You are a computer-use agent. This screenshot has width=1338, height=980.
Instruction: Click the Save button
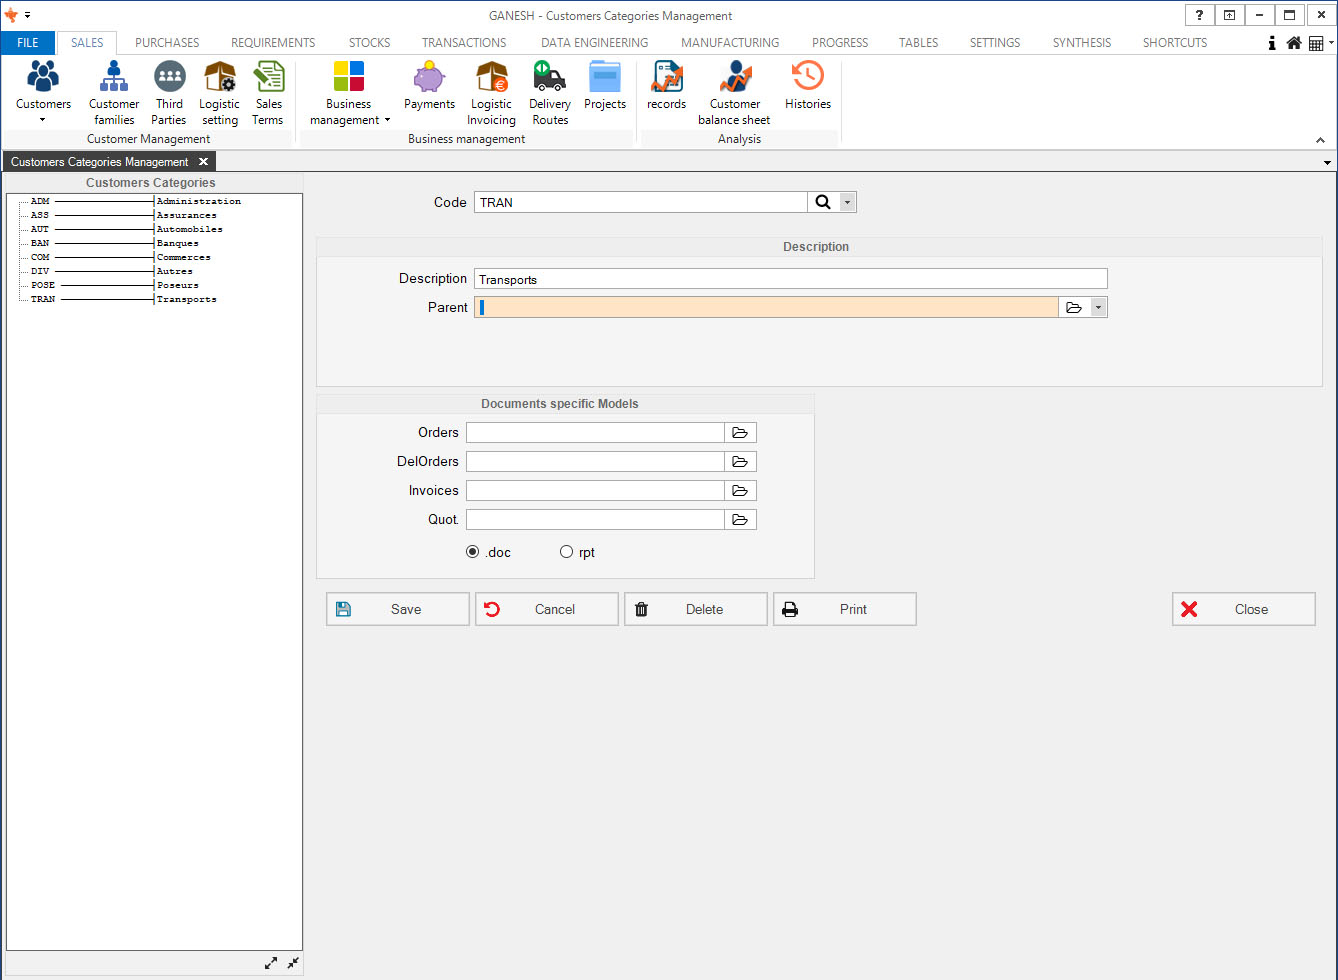[397, 609]
